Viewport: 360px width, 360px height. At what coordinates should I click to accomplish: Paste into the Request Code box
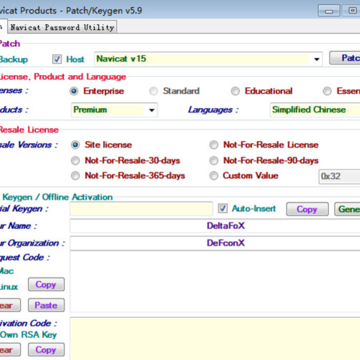[46, 305]
